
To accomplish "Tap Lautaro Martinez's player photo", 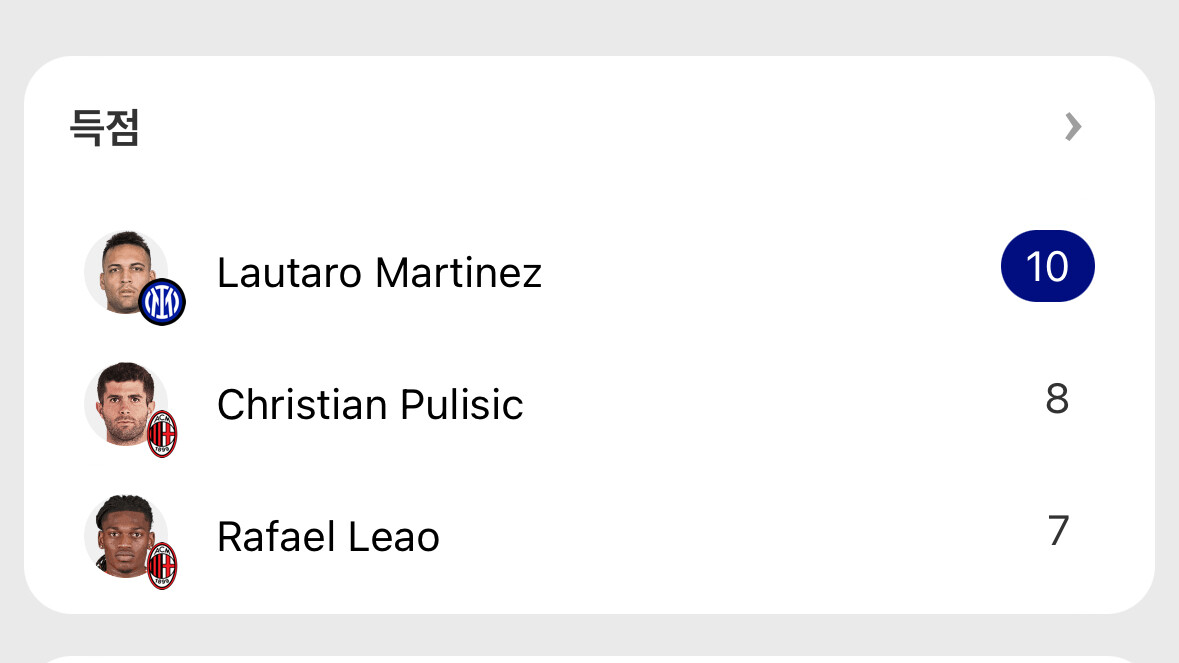I will (122, 269).
